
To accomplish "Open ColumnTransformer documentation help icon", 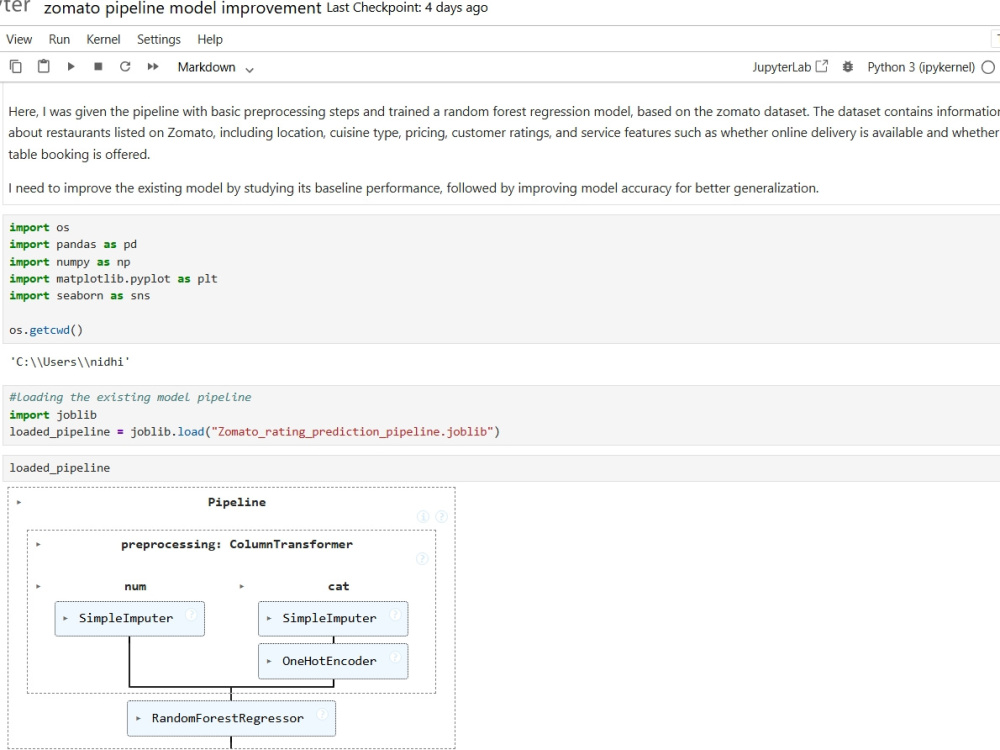I will pyautogui.click(x=422, y=559).
